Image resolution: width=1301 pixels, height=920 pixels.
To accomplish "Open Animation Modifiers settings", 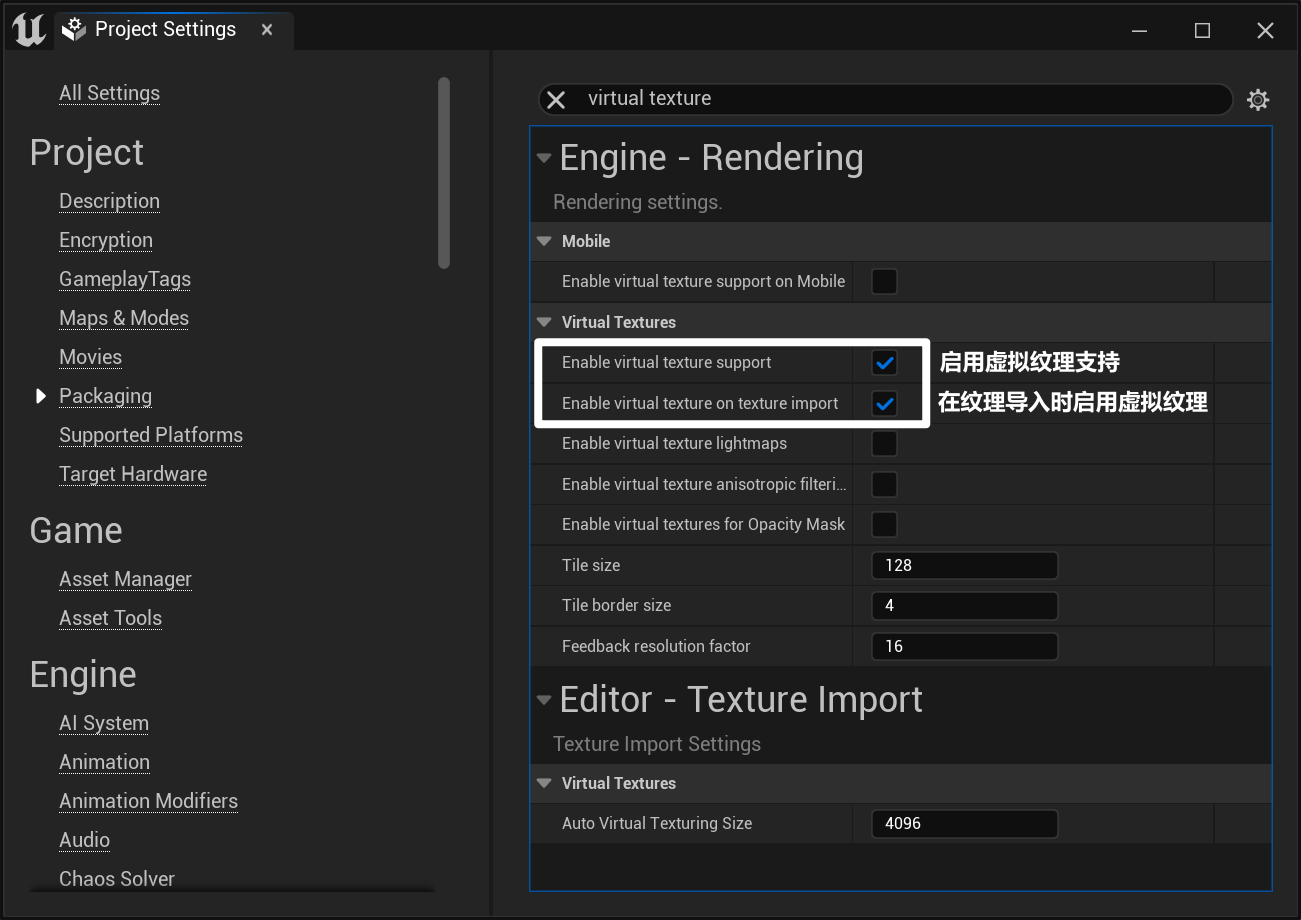I will tap(148, 801).
